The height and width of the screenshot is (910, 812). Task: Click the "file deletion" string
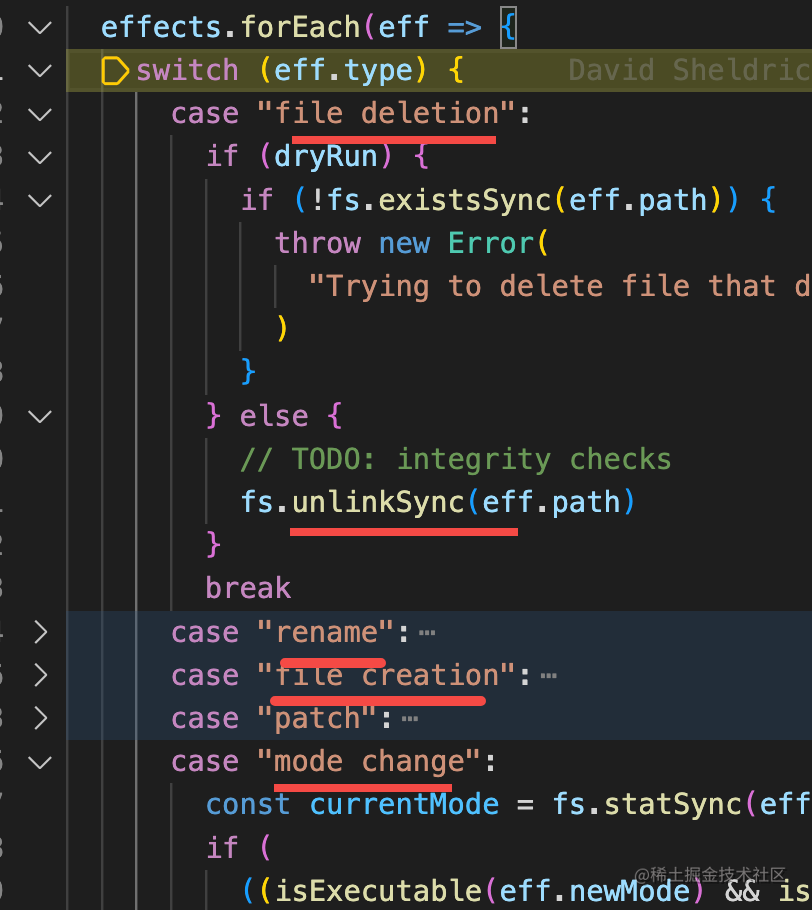(x=386, y=113)
